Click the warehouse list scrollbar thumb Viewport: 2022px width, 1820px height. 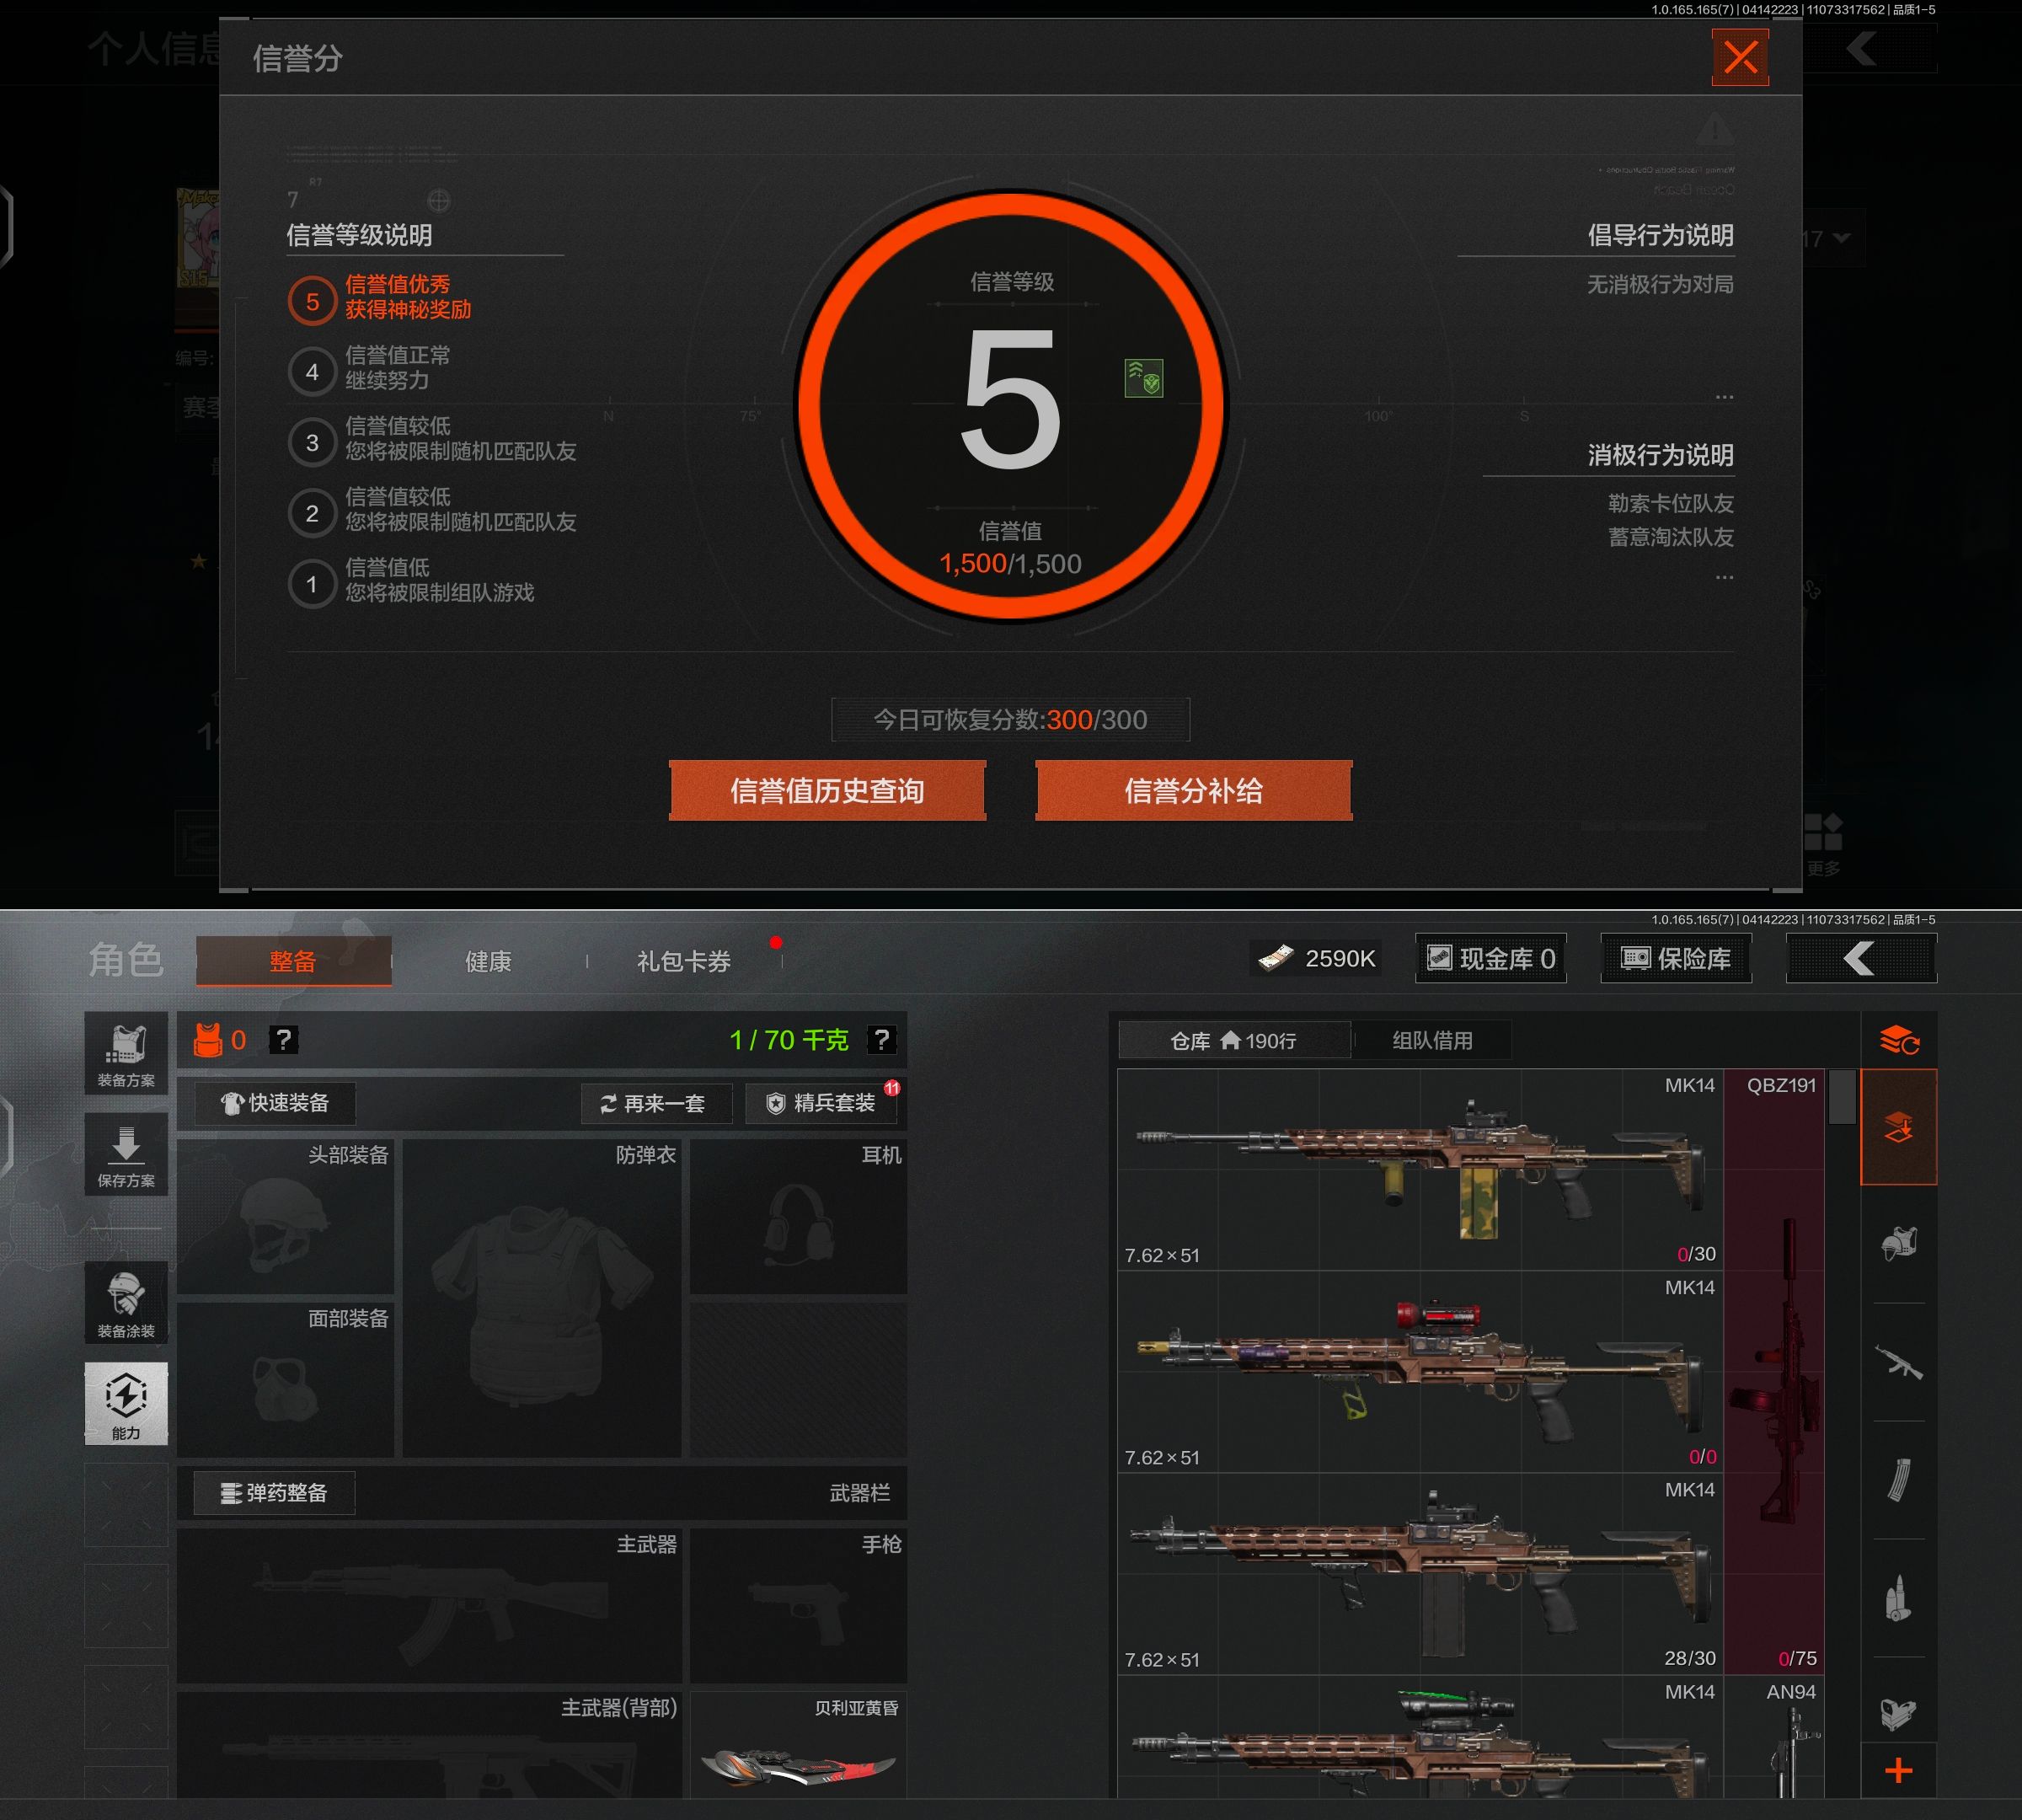point(1842,1096)
